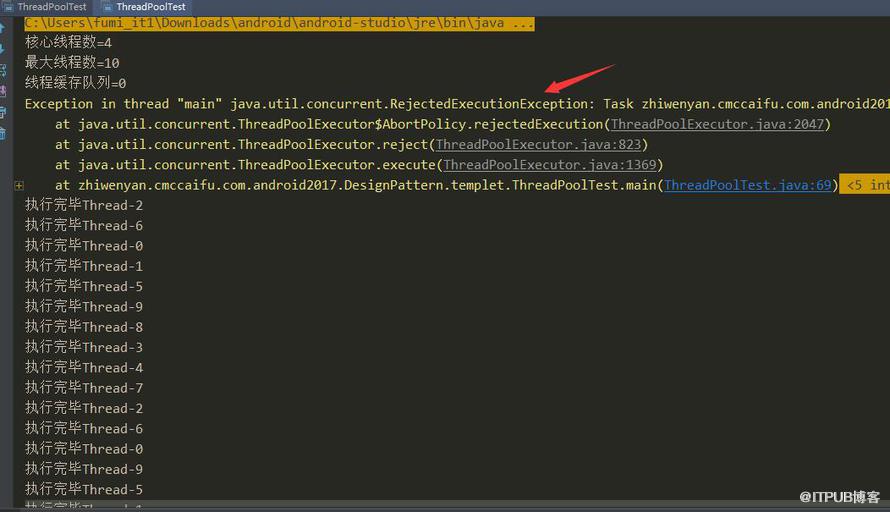Viewport: 890px width, 512px height.
Task: Toggle the soft-wrap console icon
Action: coord(2,70)
